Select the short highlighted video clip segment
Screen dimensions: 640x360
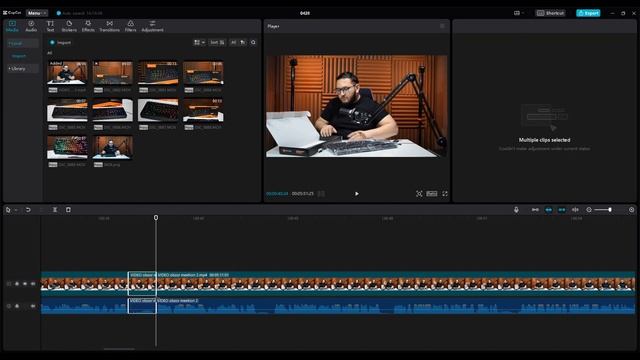click(x=142, y=283)
